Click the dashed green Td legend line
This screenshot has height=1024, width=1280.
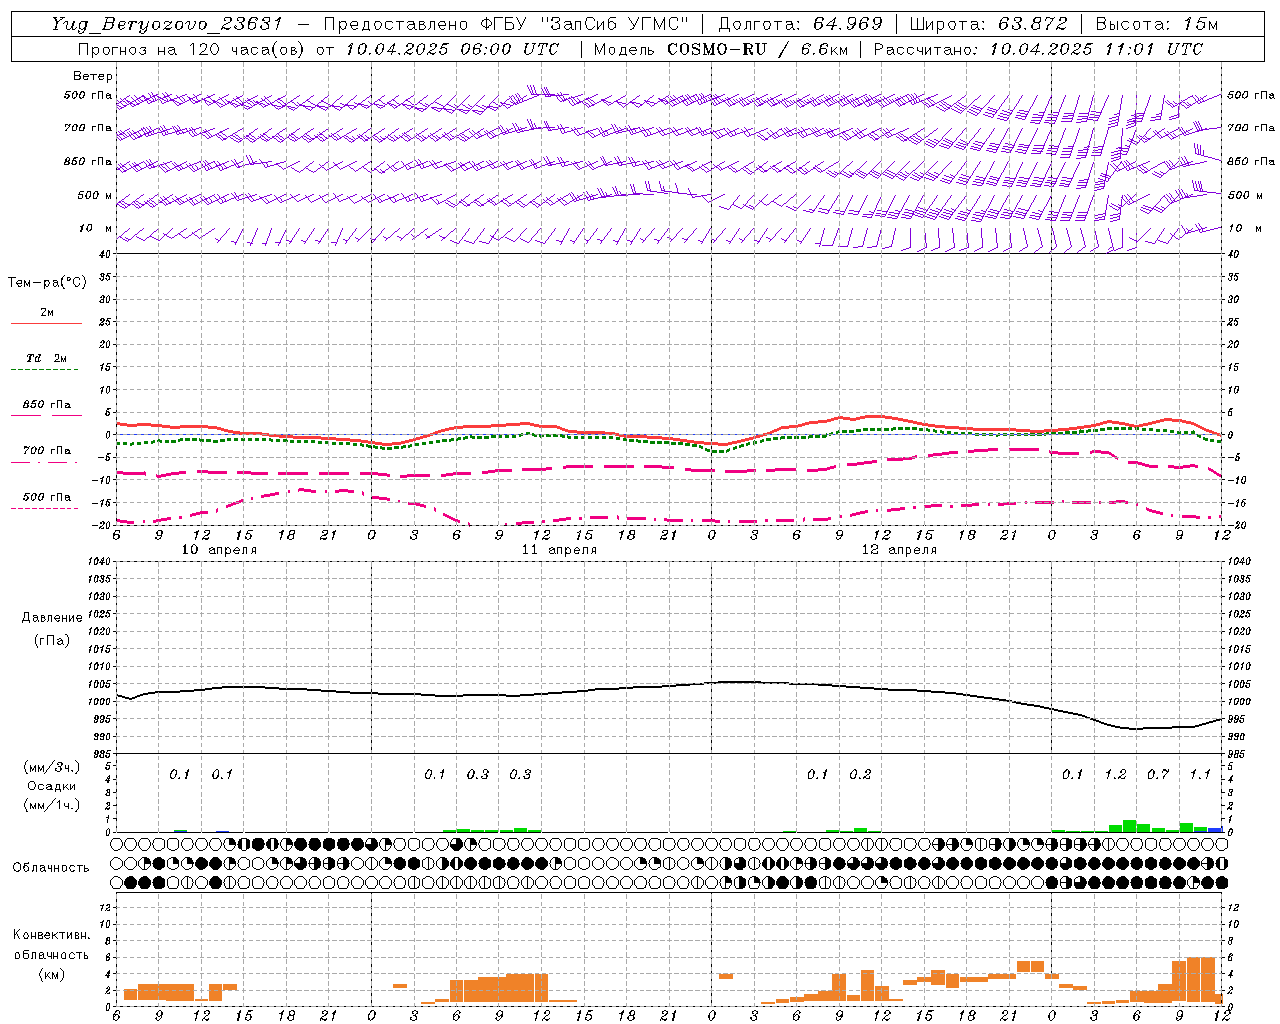click(x=45, y=369)
